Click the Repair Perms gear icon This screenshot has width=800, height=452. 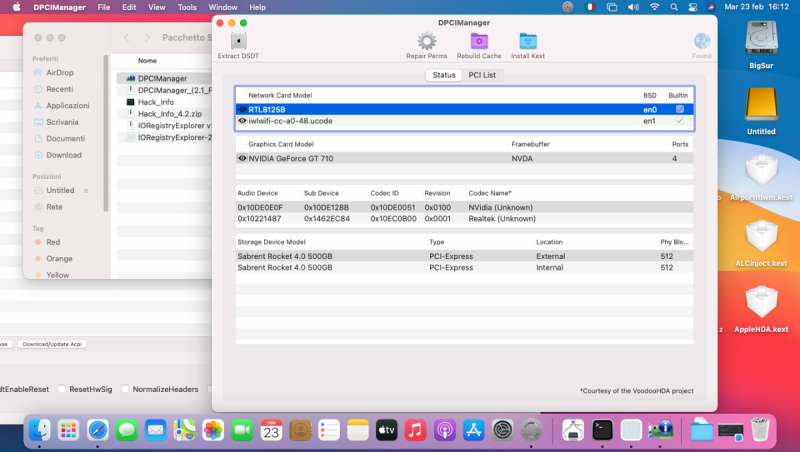(427, 42)
